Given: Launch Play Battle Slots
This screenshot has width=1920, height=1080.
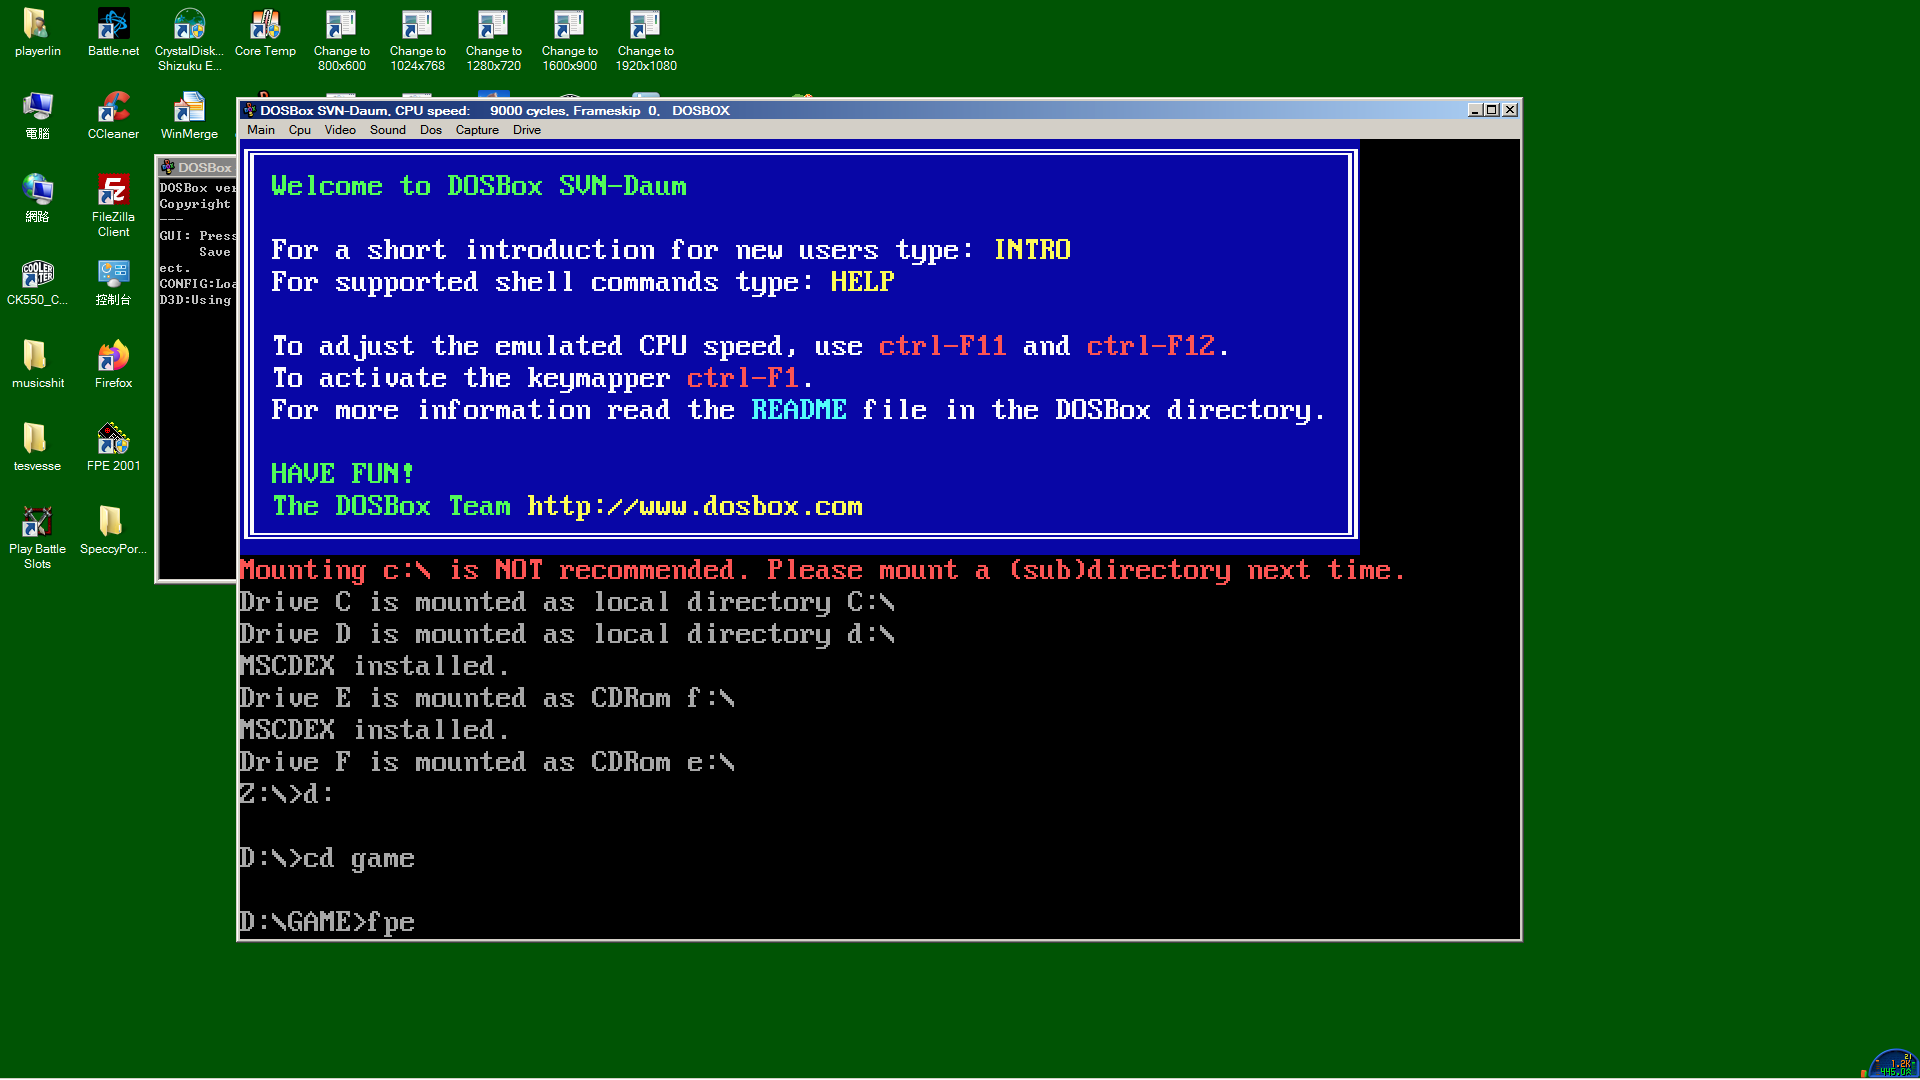Looking at the screenshot, I should pos(37,520).
